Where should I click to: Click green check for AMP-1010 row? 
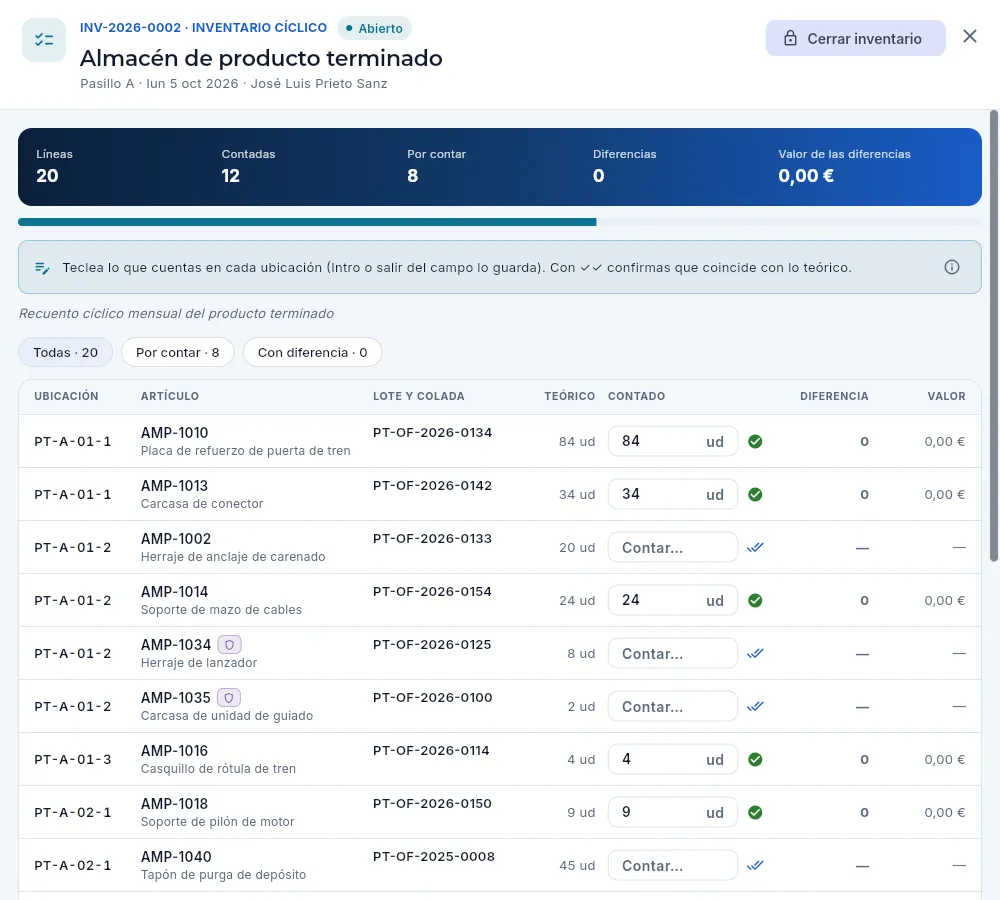click(755, 441)
